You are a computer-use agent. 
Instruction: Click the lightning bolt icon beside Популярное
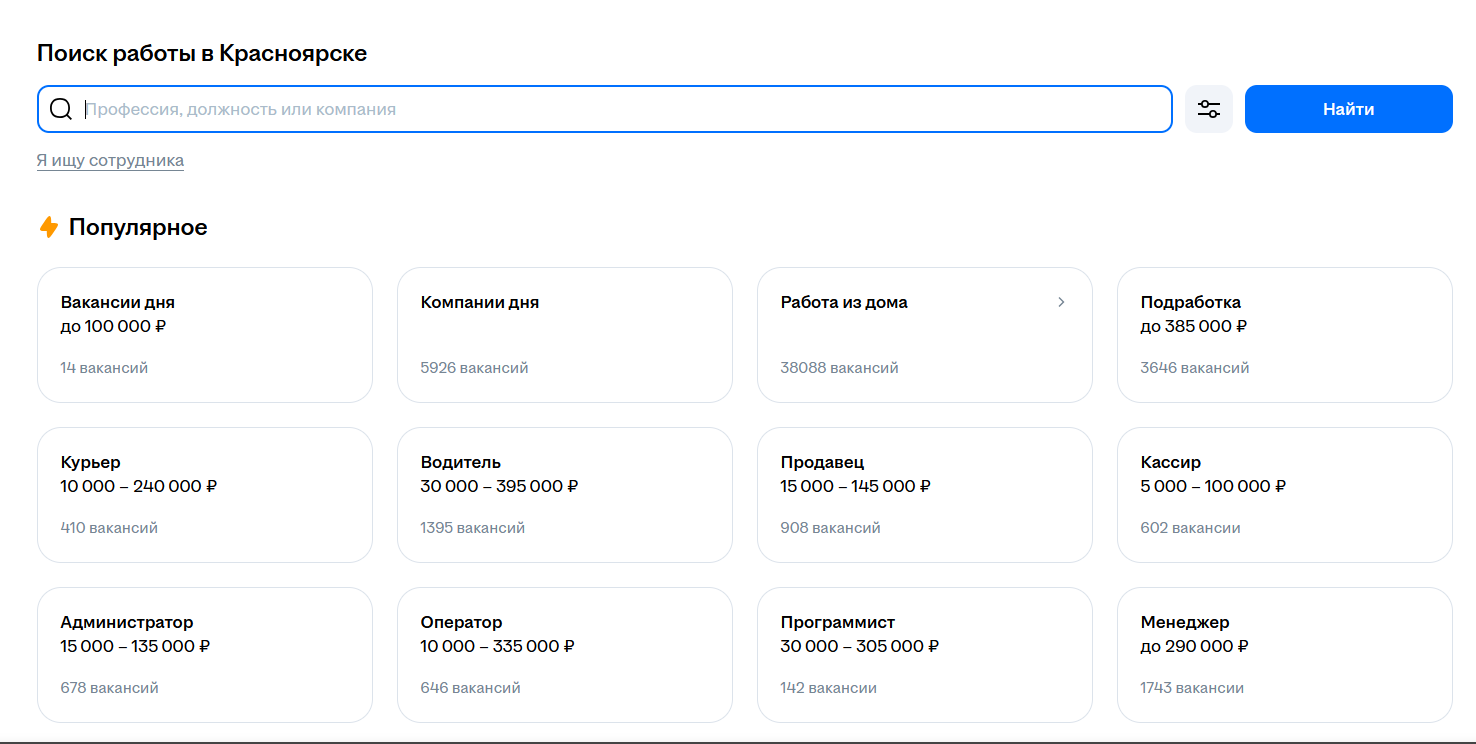click(48, 227)
